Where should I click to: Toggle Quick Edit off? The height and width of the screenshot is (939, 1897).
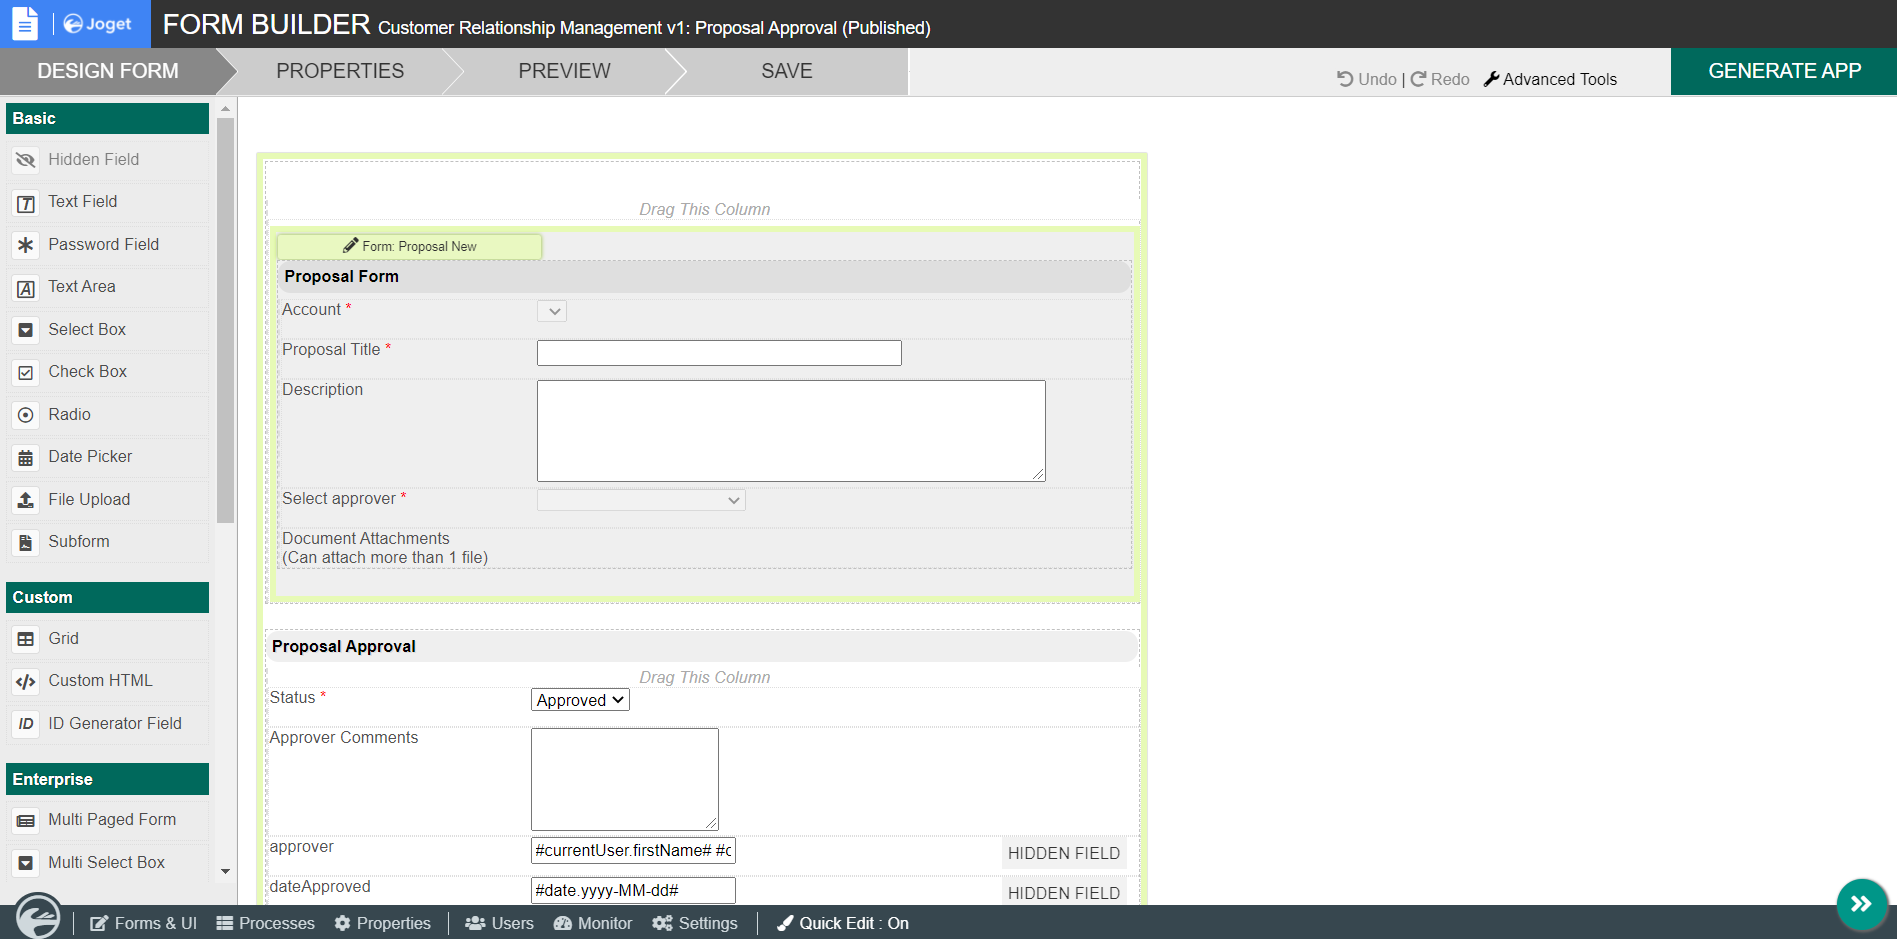[842, 922]
